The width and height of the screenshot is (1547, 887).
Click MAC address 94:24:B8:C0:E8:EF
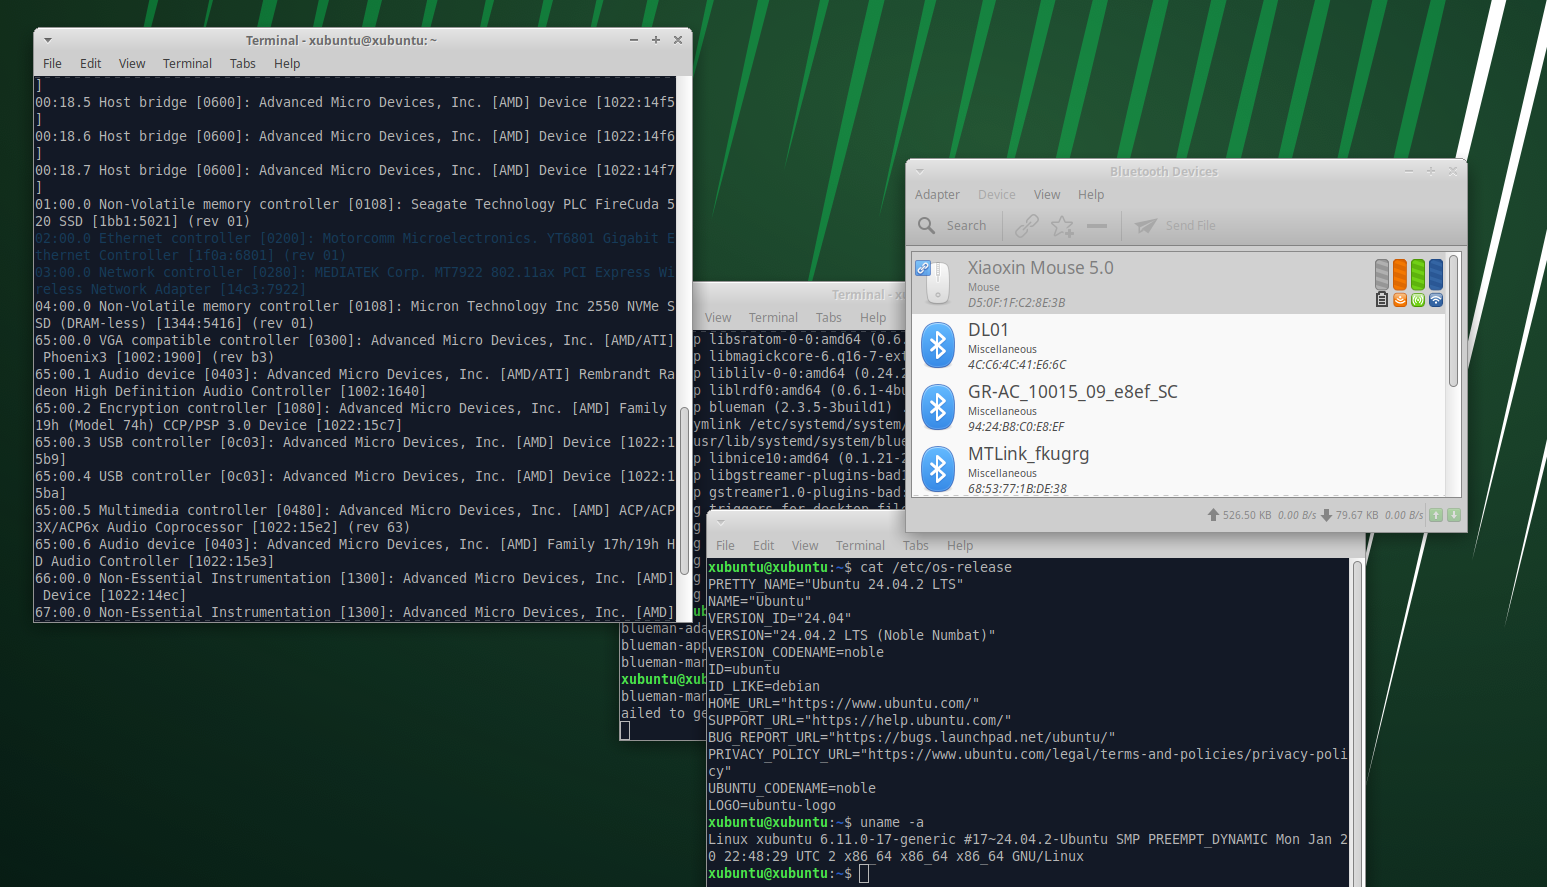[1016, 427]
